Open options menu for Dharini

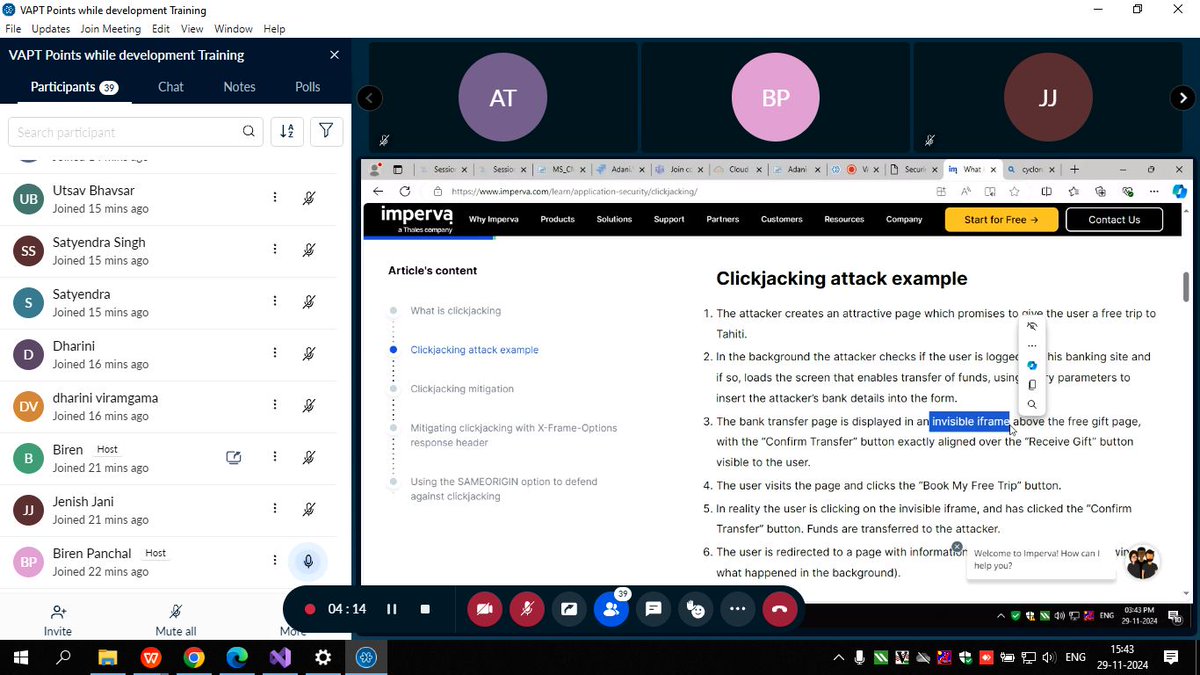(x=275, y=353)
